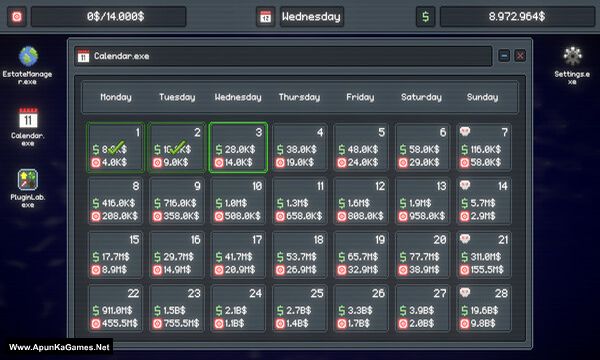Select the Friday column header
Image resolution: width=600 pixels, height=360 pixels.
tap(360, 97)
